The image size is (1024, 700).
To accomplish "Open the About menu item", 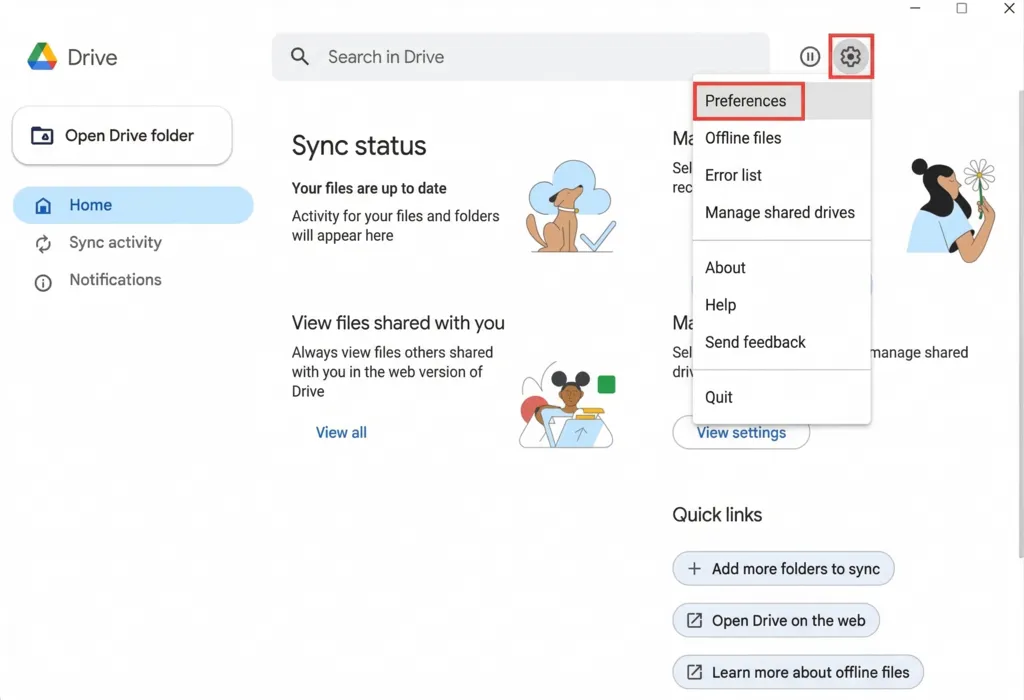I will (725, 268).
